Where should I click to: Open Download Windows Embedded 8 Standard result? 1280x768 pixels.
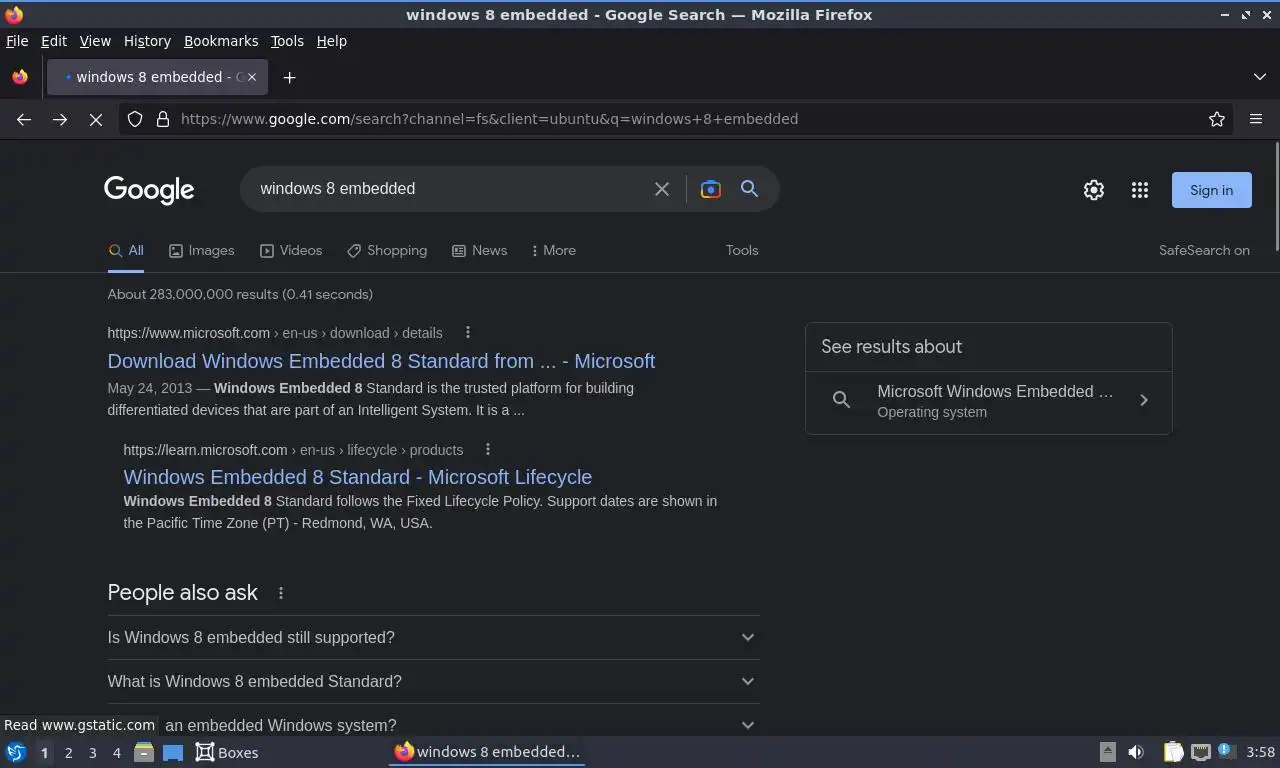381,361
